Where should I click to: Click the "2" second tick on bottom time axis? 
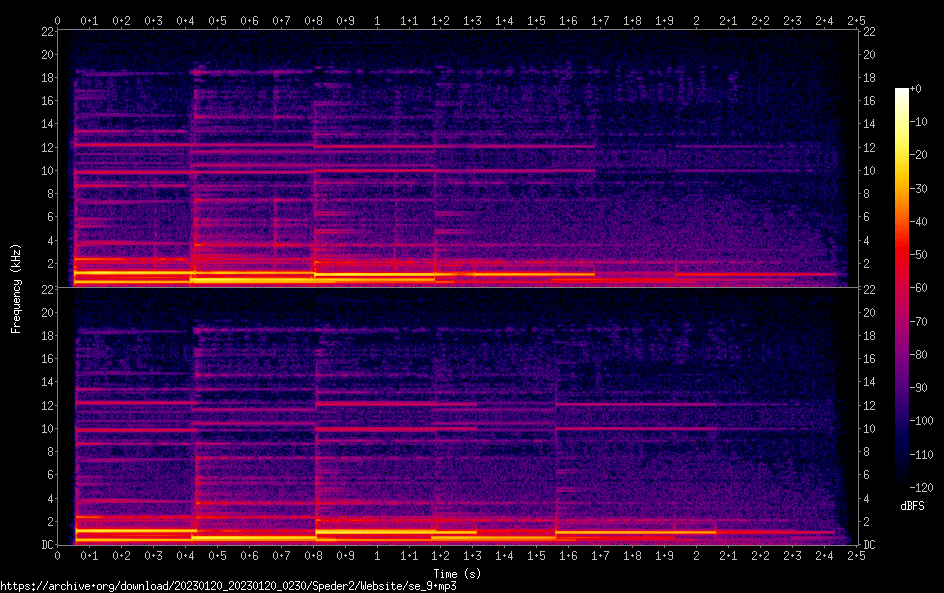coord(696,555)
